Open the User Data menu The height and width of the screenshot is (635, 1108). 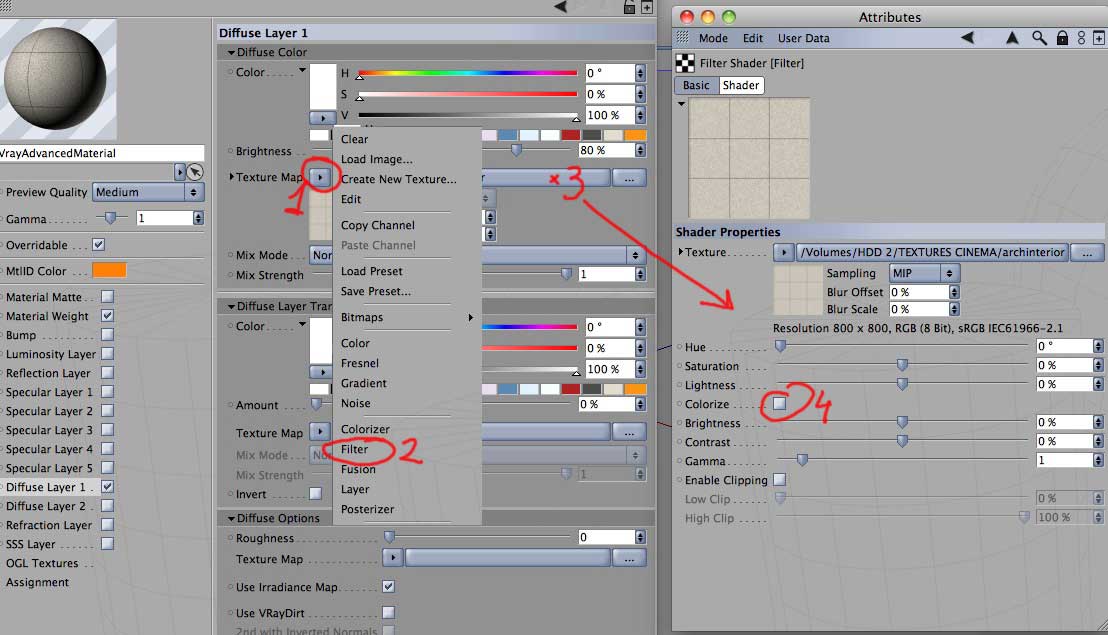[803, 38]
